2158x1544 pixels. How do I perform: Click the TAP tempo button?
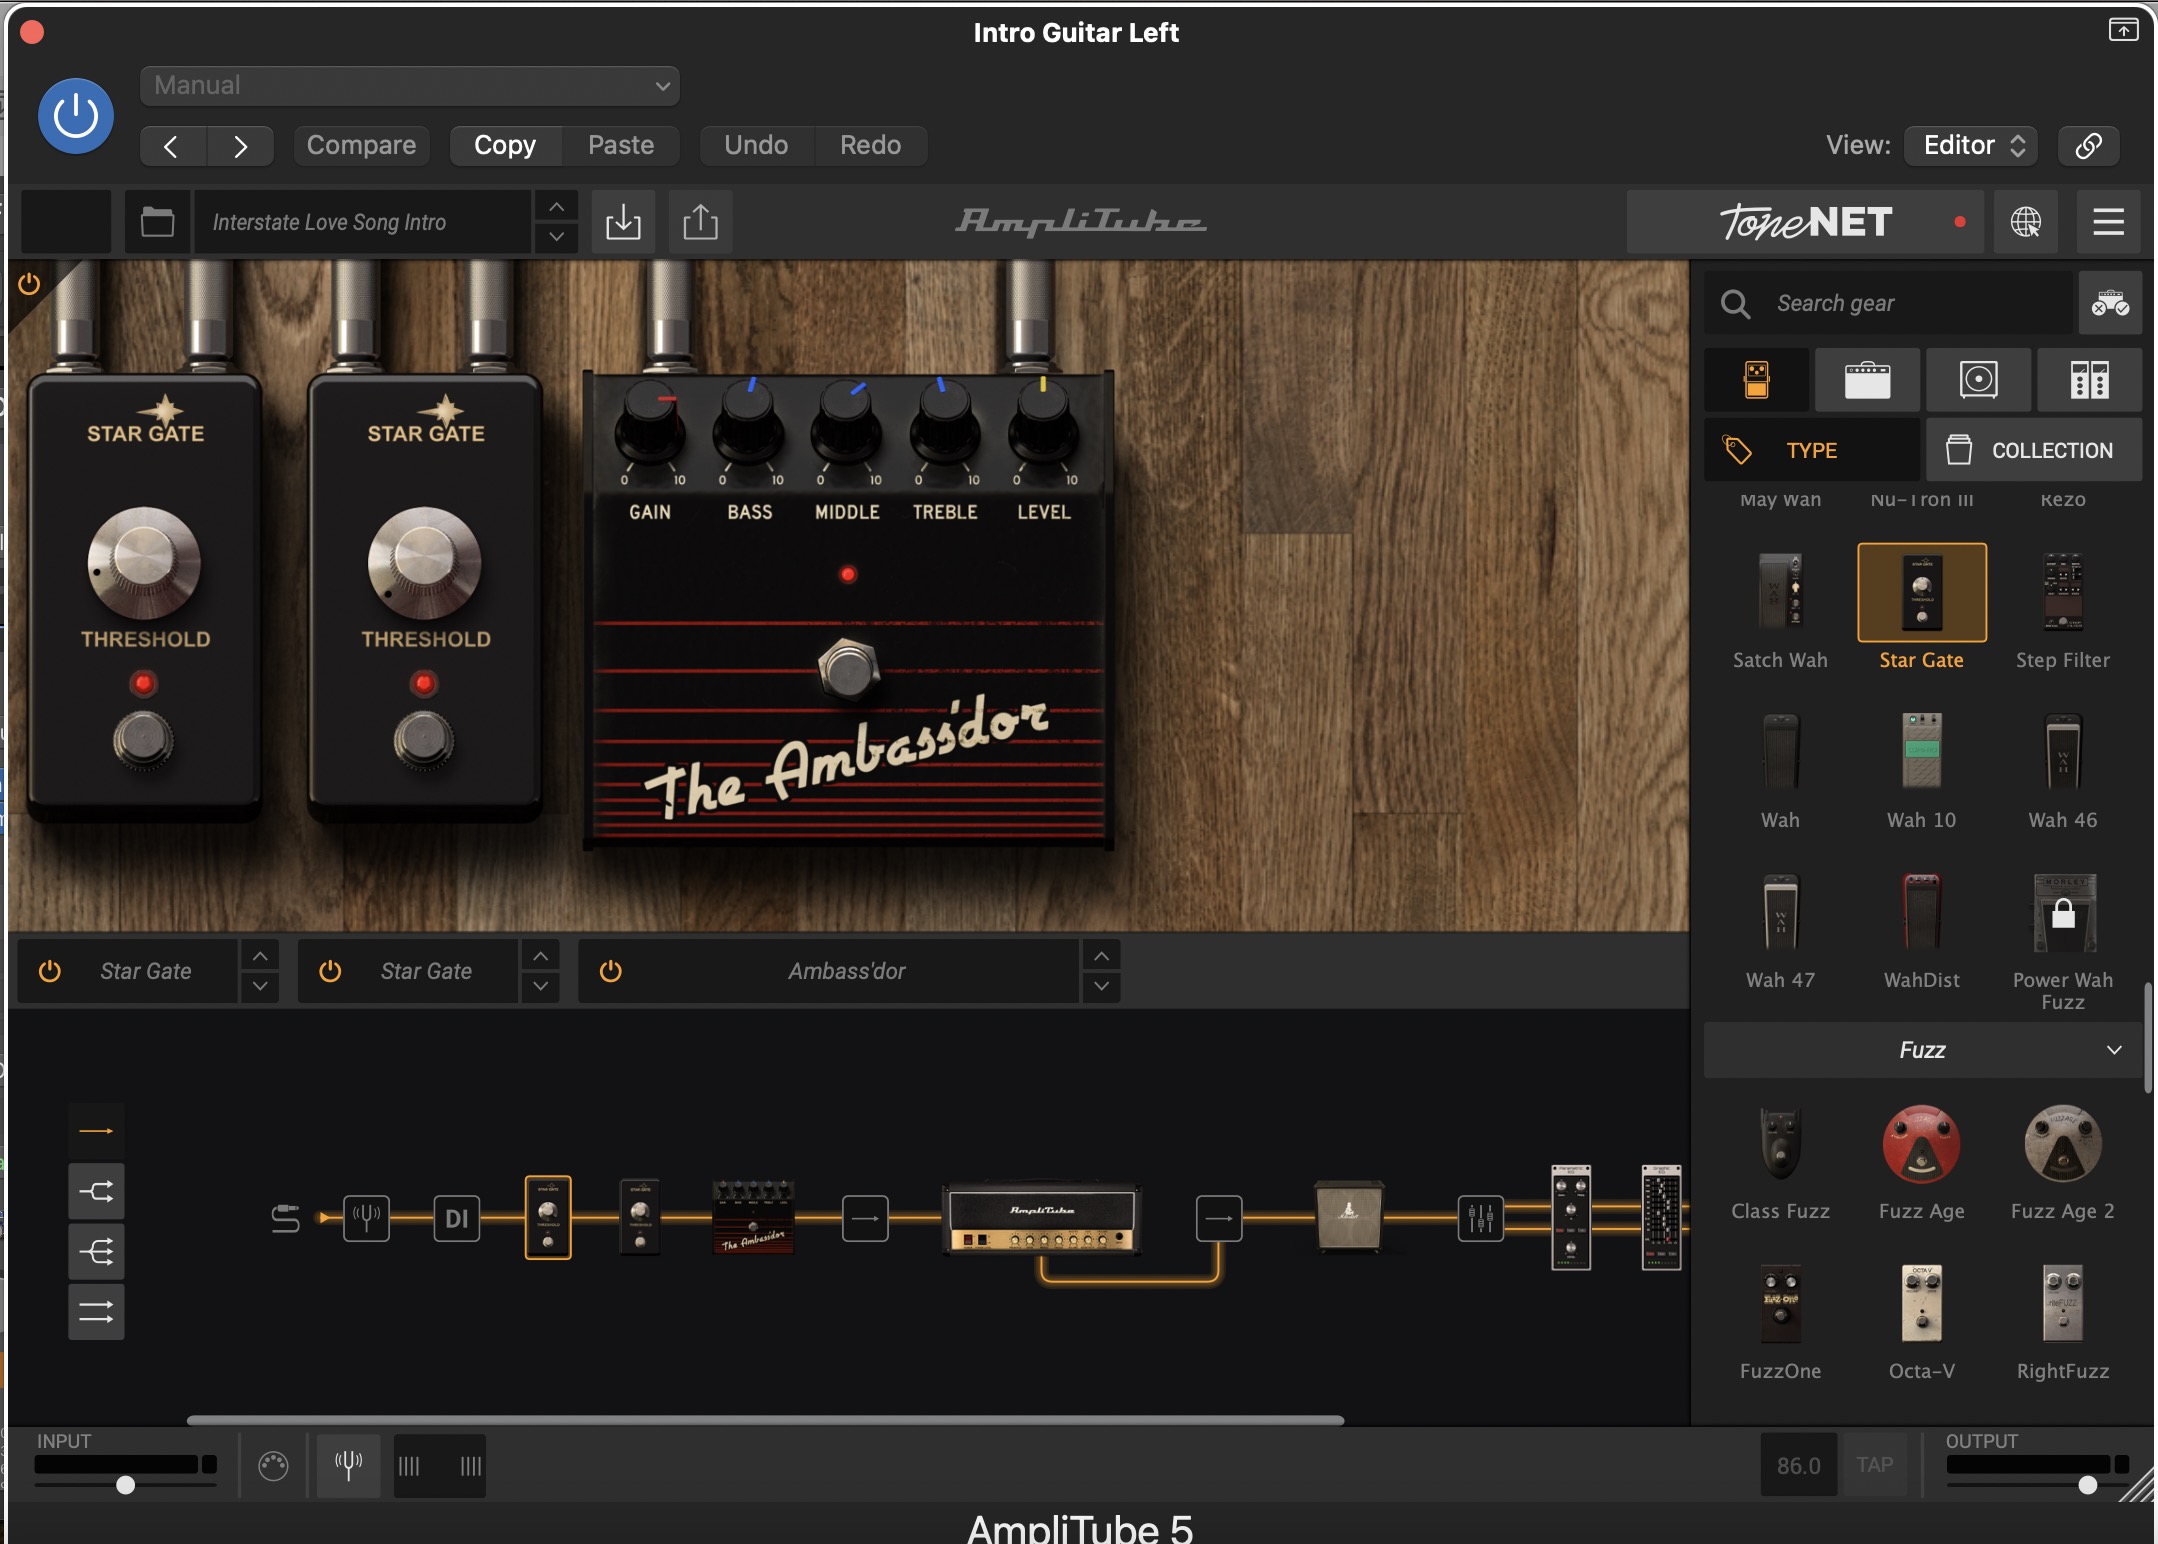pyautogui.click(x=1874, y=1465)
